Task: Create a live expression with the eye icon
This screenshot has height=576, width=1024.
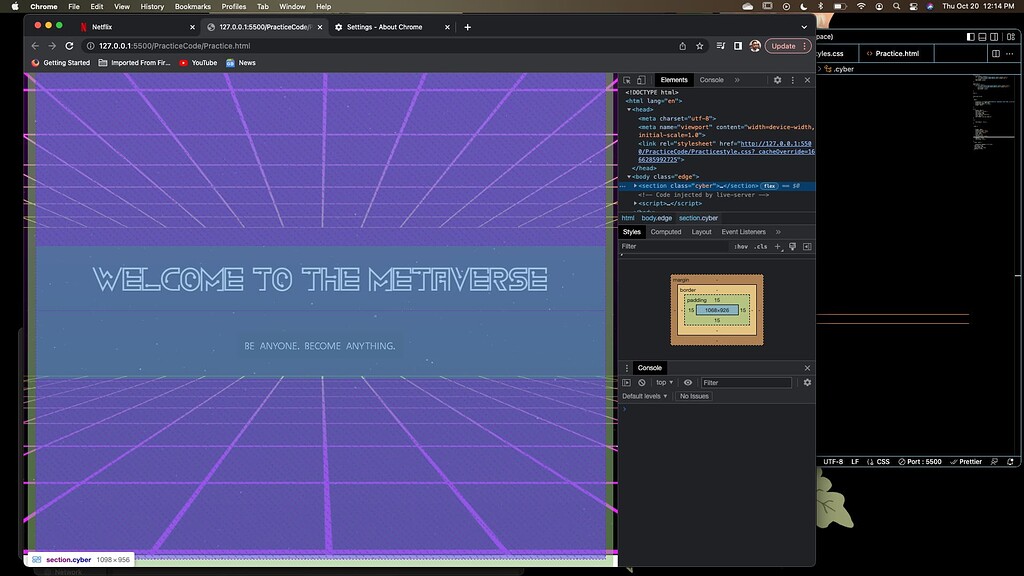Action: [x=688, y=382]
